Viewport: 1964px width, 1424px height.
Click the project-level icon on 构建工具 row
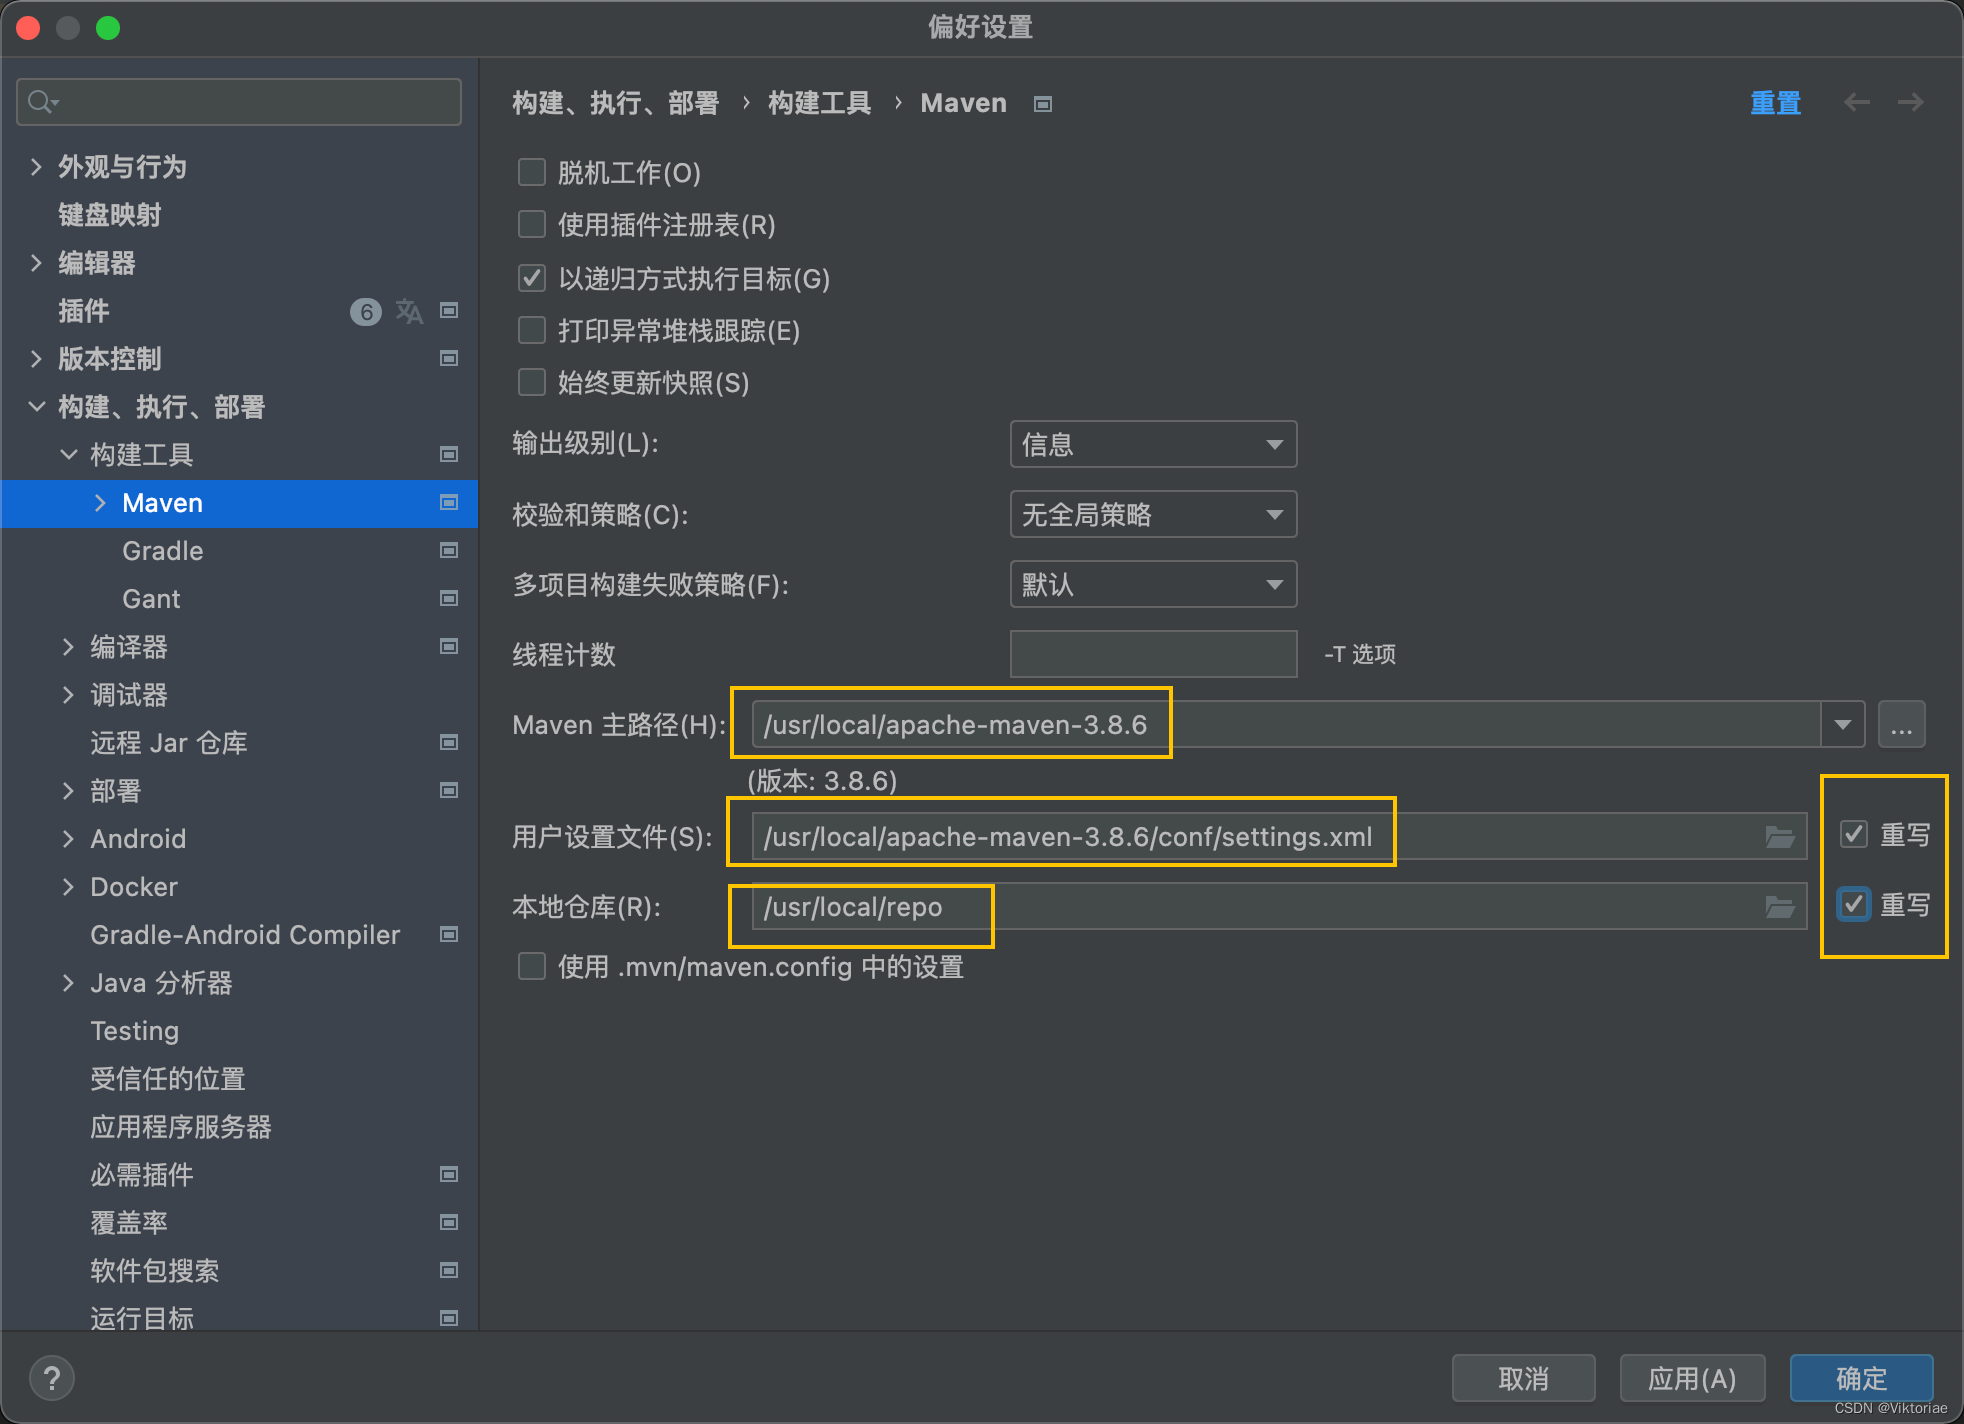tap(449, 454)
